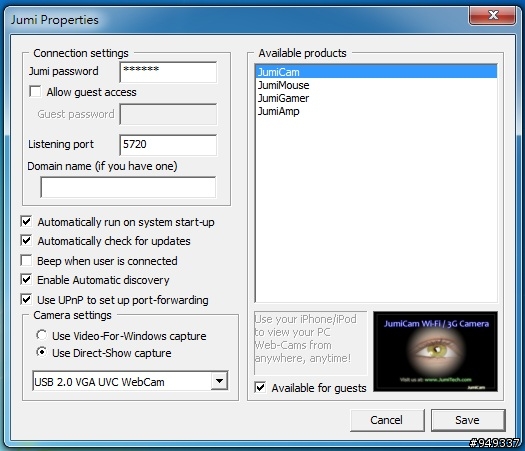Click the Jumi password field
Viewport: 525px width, 451px height.
click(168, 72)
